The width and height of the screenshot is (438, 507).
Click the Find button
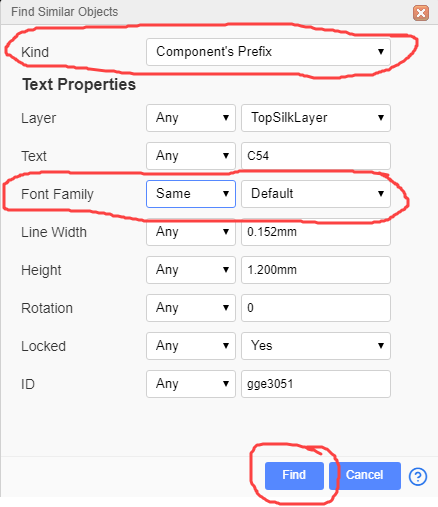click(x=294, y=476)
